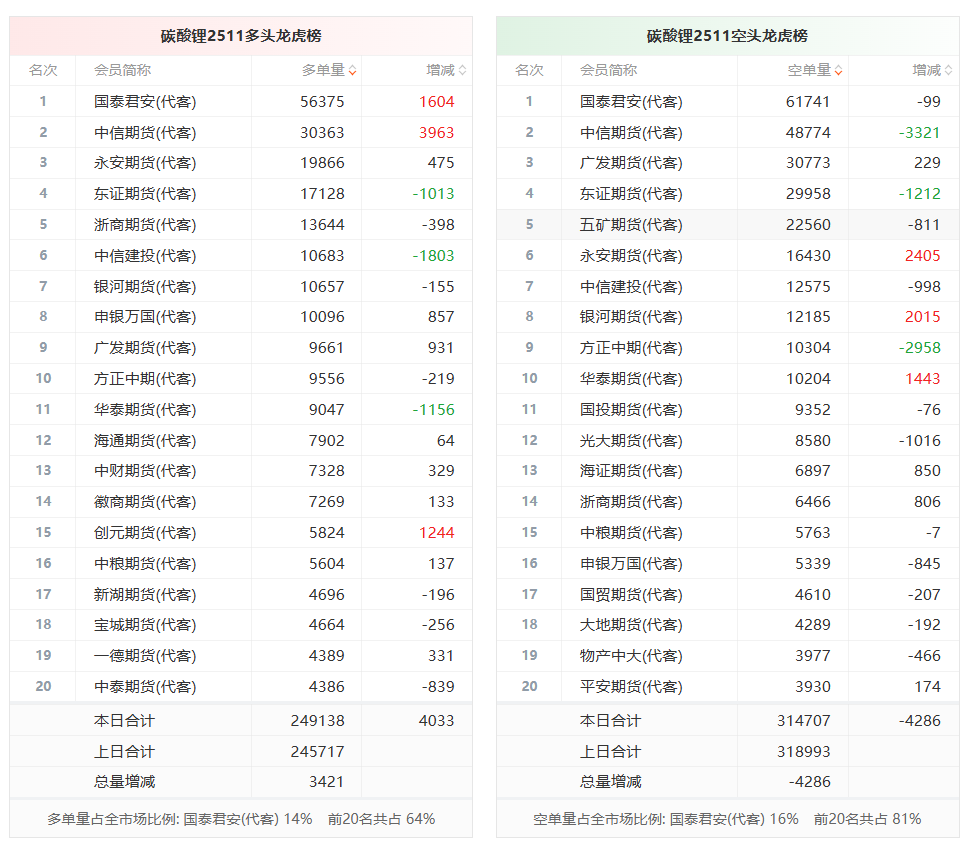Image resolution: width=972 pixels, height=846 pixels.
Task: Click 华泰期货(代客) short change 1443
Action: pos(923,379)
